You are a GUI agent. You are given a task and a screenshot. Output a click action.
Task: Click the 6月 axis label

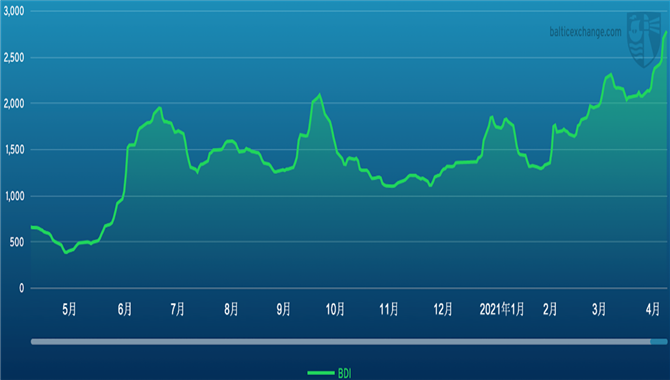(125, 309)
